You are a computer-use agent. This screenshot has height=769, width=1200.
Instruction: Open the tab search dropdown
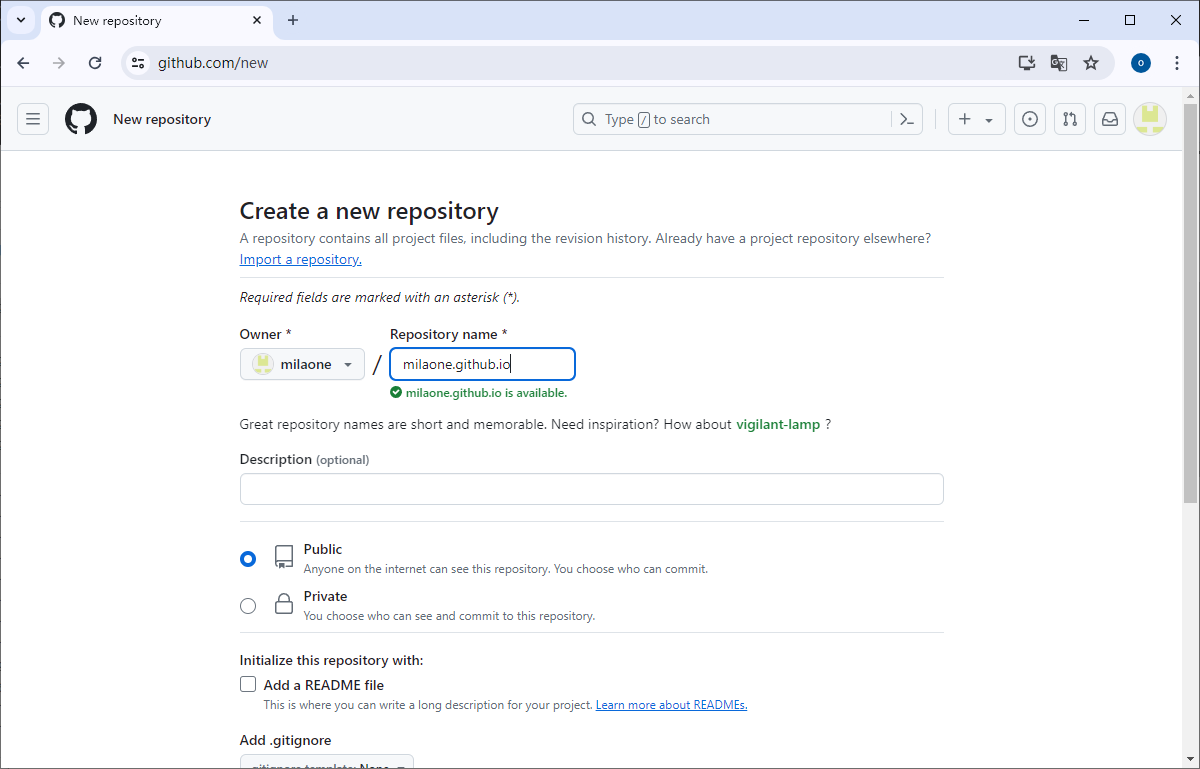coord(20,20)
